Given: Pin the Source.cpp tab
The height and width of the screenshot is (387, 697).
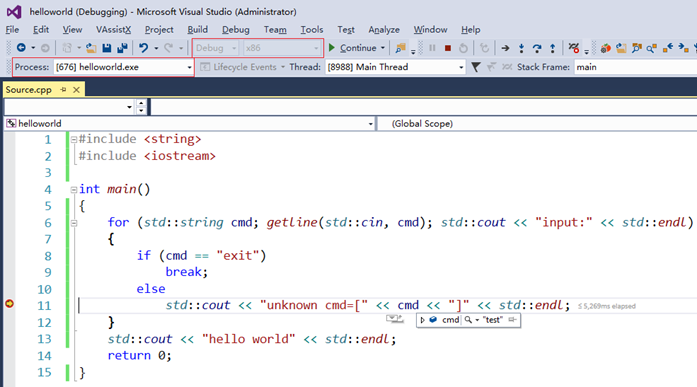Looking at the screenshot, I should point(63,90).
